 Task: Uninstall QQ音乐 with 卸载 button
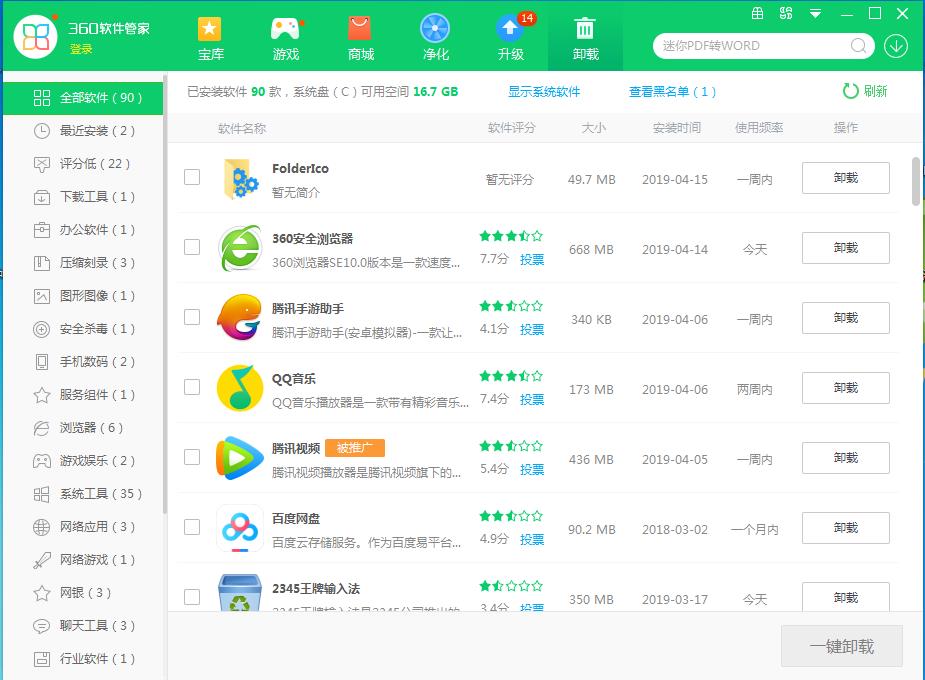point(845,388)
